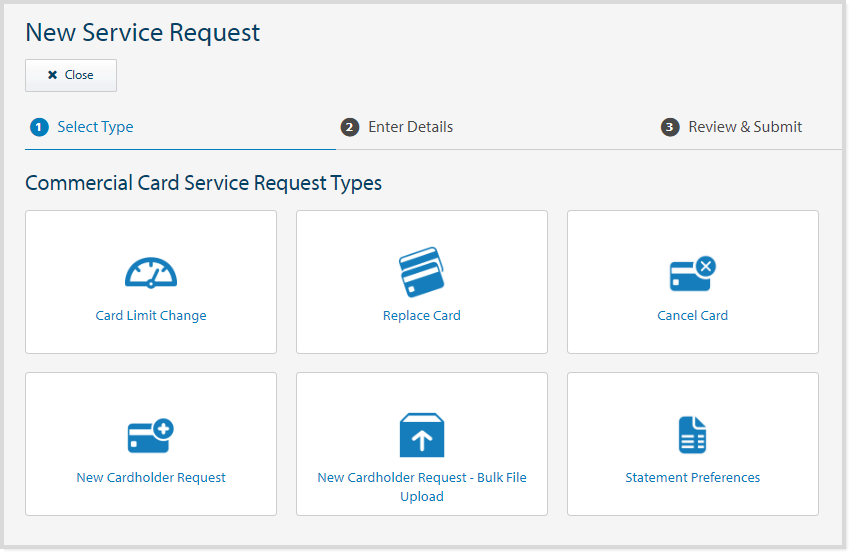This screenshot has width=852, height=555.
Task: Open the Replace Card text link
Action: click(421, 316)
